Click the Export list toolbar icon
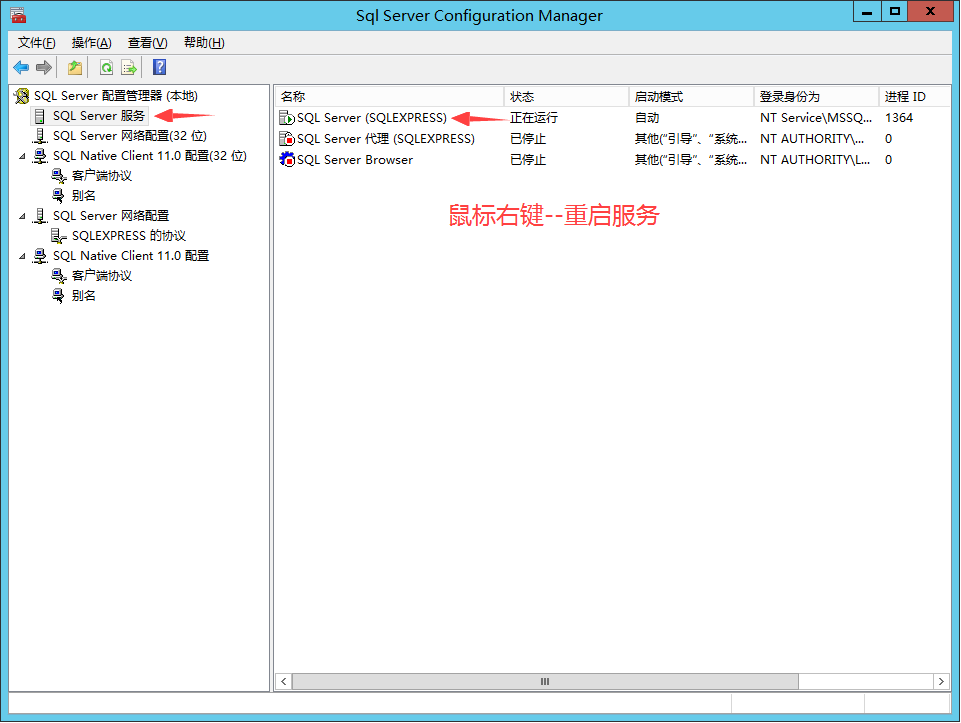The image size is (961, 723). tap(129, 67)
